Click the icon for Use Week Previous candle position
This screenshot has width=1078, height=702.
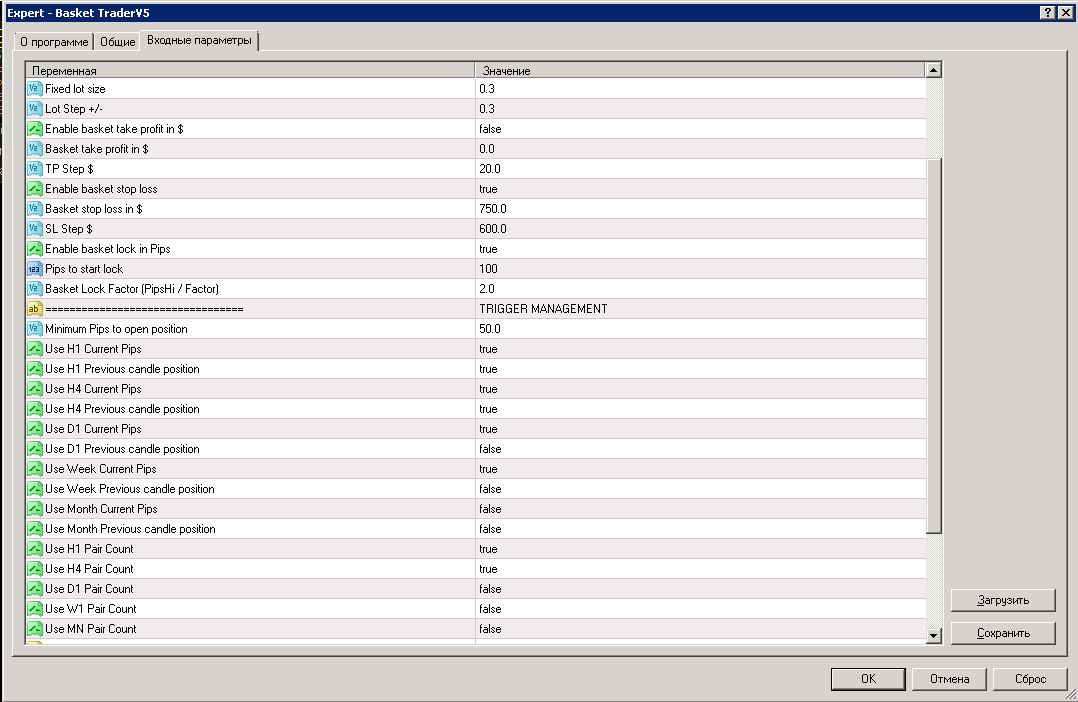[34, 489]
